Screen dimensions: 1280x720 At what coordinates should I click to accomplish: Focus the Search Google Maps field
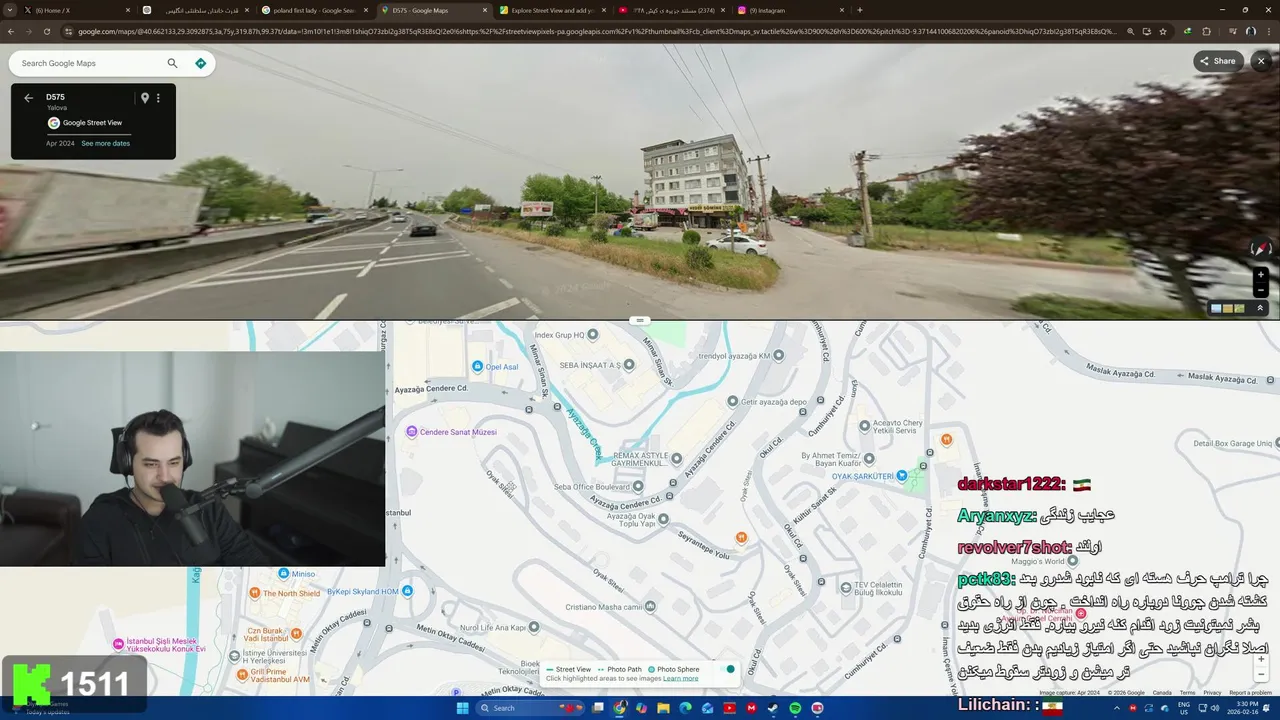coord(90,63)
